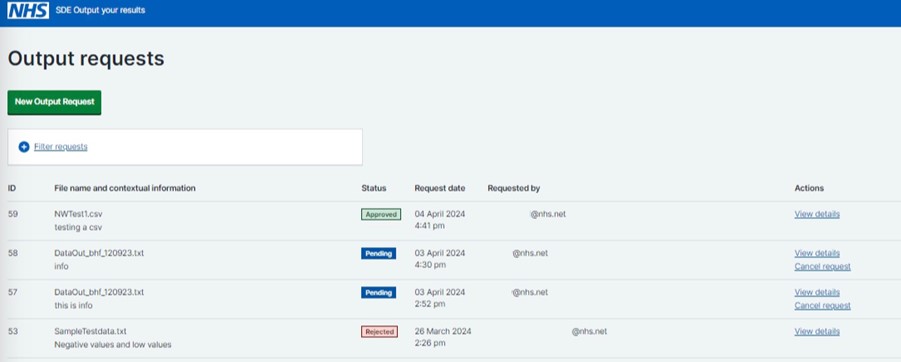Click the date 26 March 2024

tap(442, 332)
